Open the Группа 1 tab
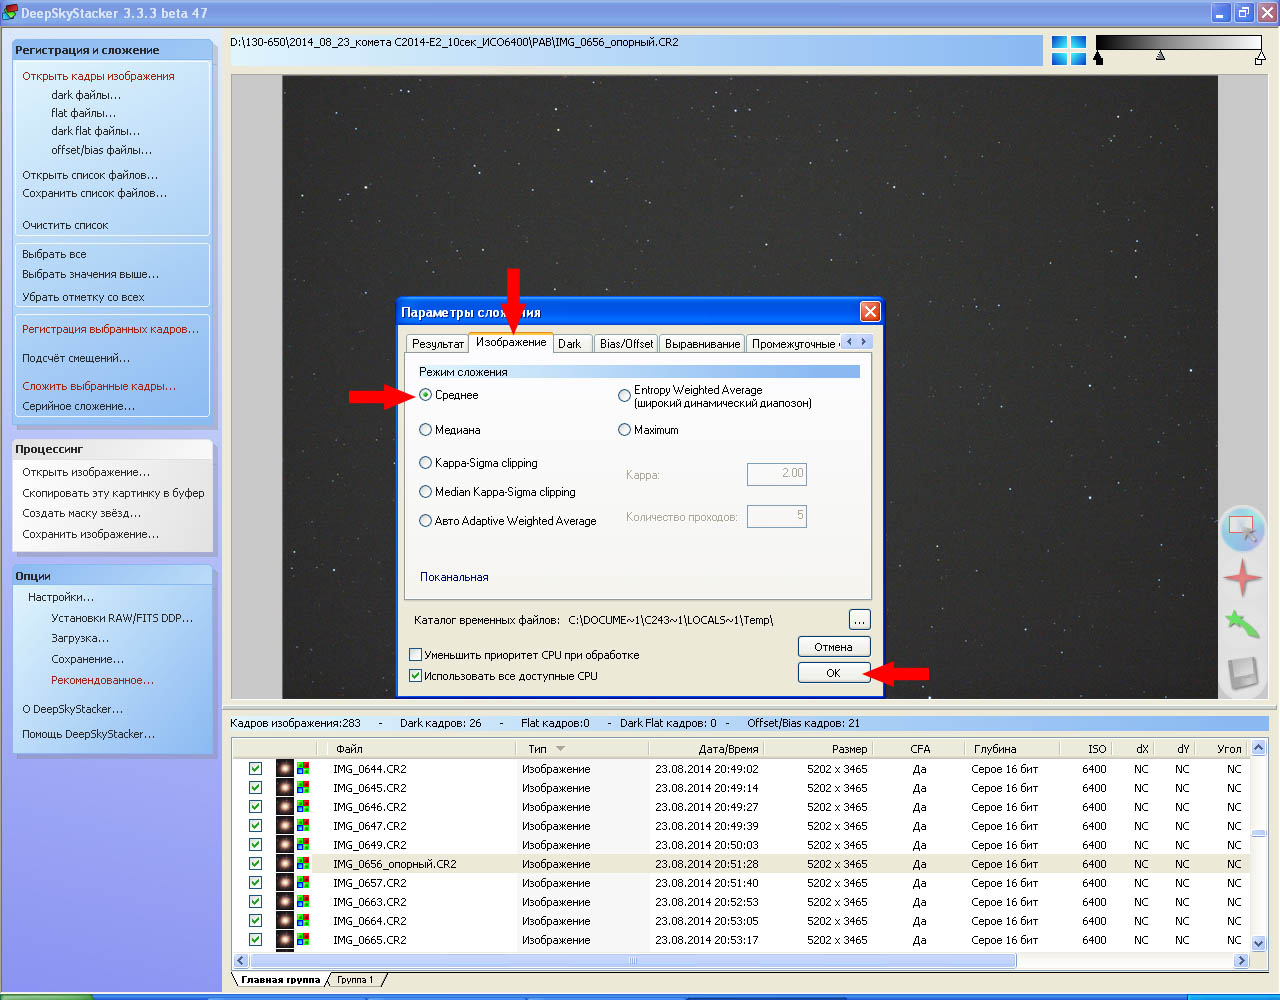Screen dimensions: 1280x1000 355,980
